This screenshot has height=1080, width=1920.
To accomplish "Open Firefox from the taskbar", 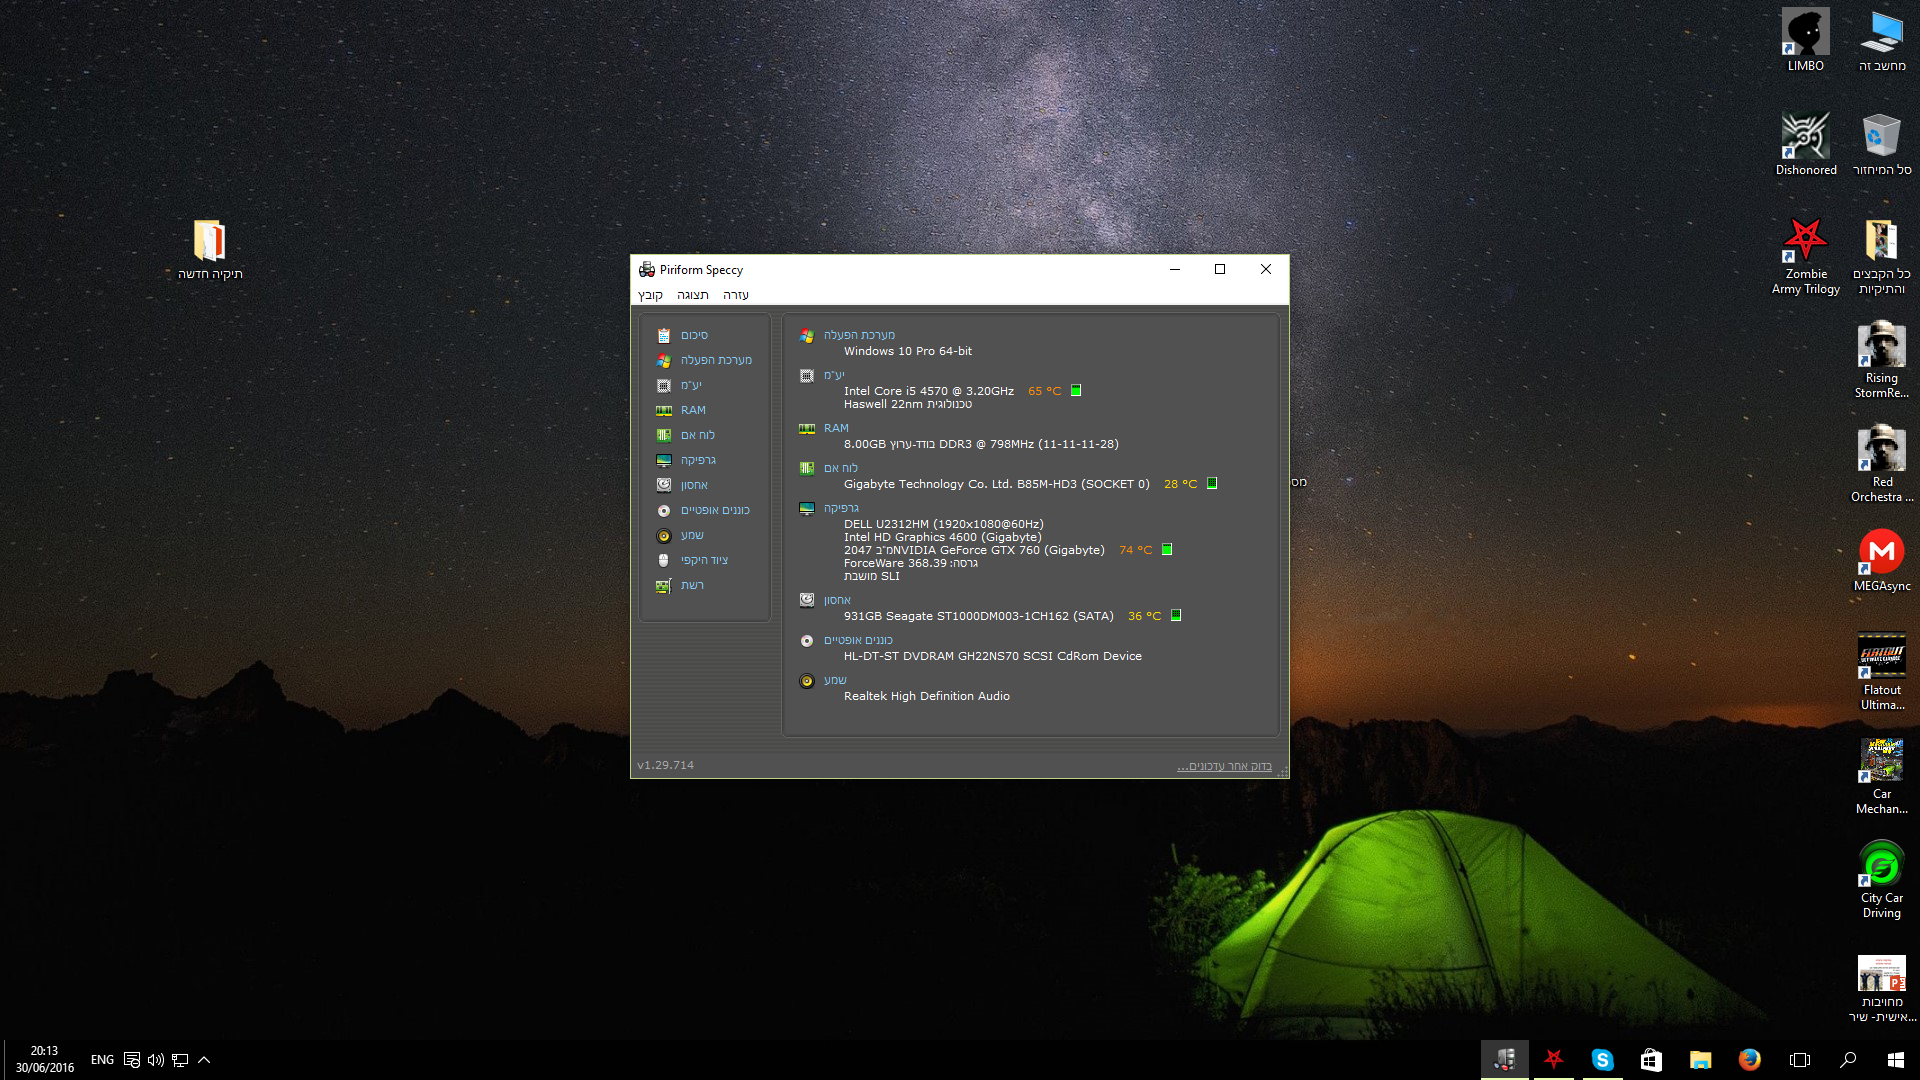I will click(x=1749, y=1060).
